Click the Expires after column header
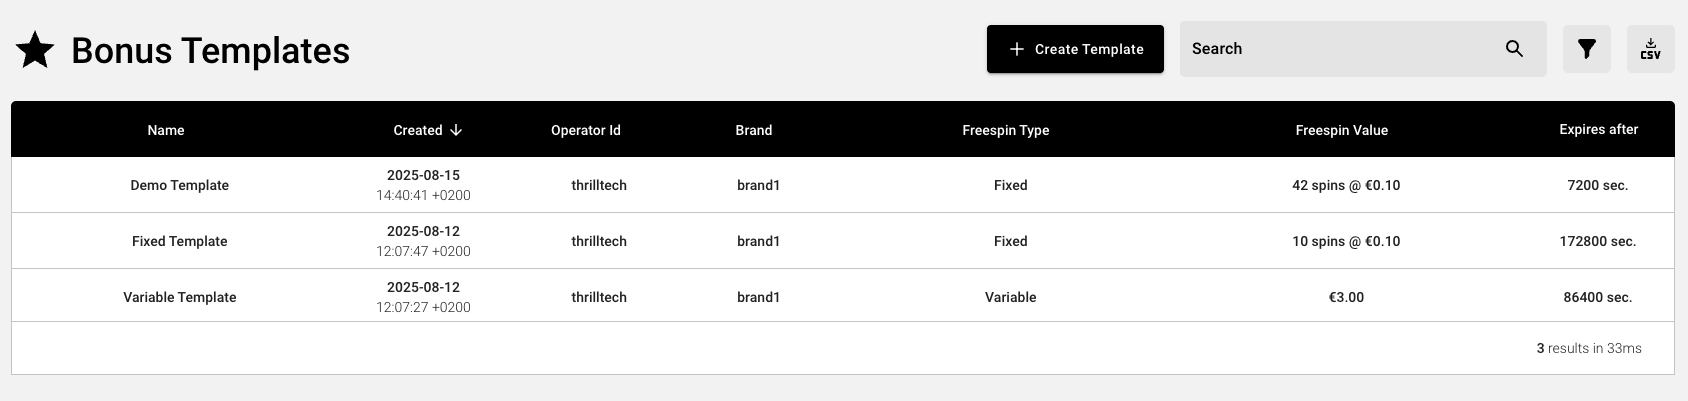Image resolution: width=1688 pixels, height=401 pixels. pos(1598,129)
